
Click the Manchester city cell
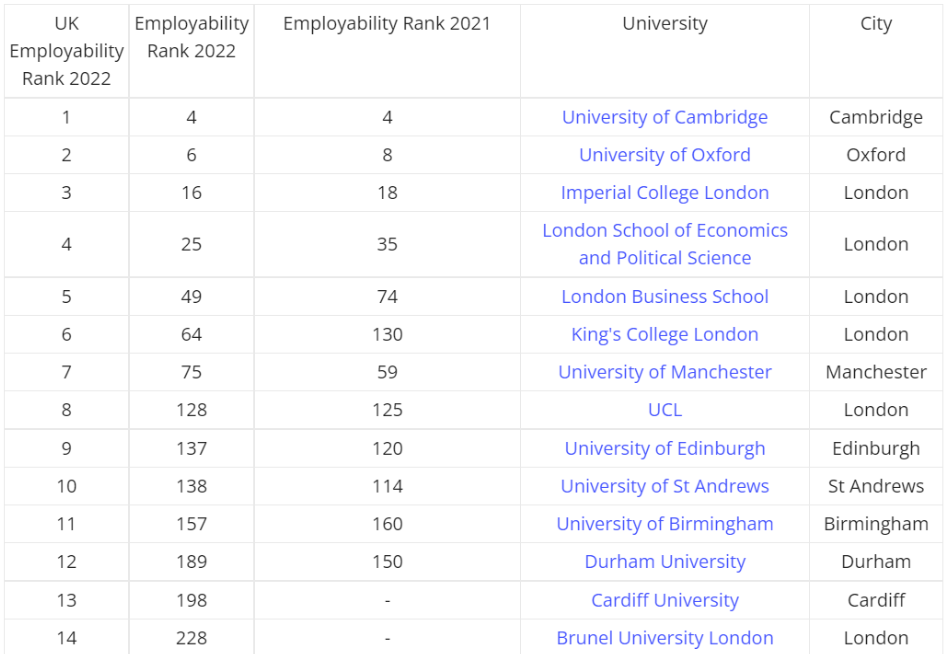[875, 372]
